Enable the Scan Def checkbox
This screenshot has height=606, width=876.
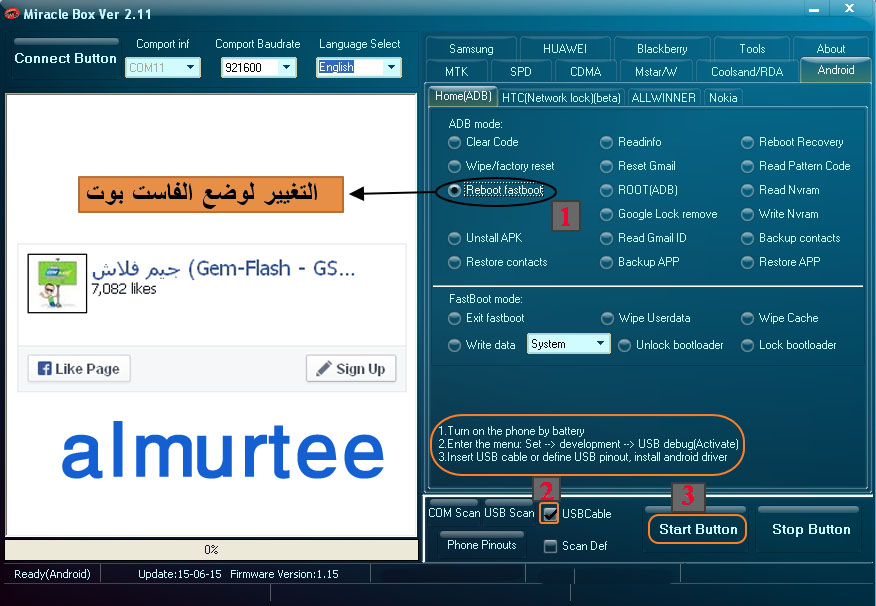click(x=550, y=546)
